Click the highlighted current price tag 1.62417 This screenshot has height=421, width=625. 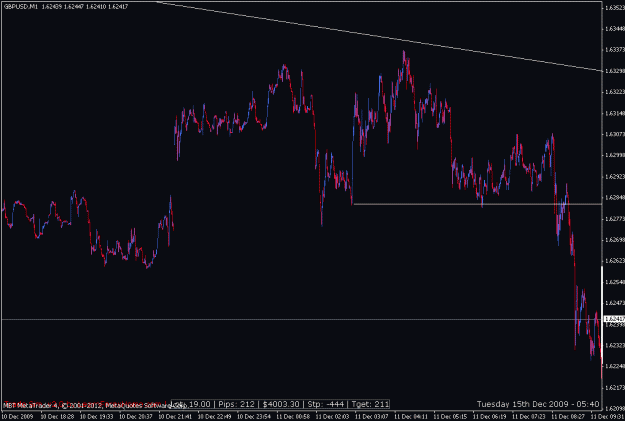[614, 319]
